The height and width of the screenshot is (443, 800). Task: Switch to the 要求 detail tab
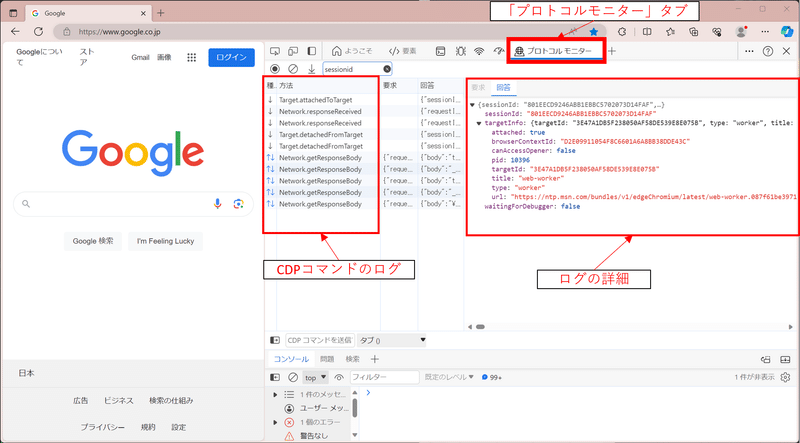tap(478, 88)
